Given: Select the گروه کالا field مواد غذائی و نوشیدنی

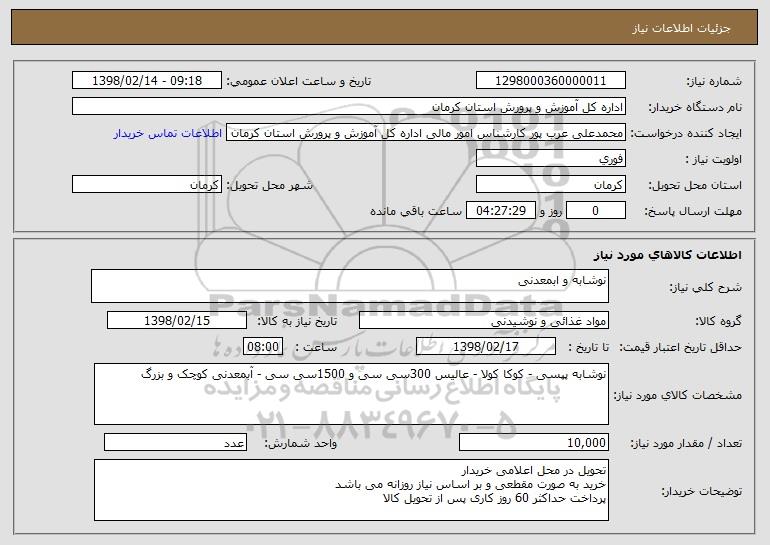Looking at the screenshot, I should click(484, 321).
